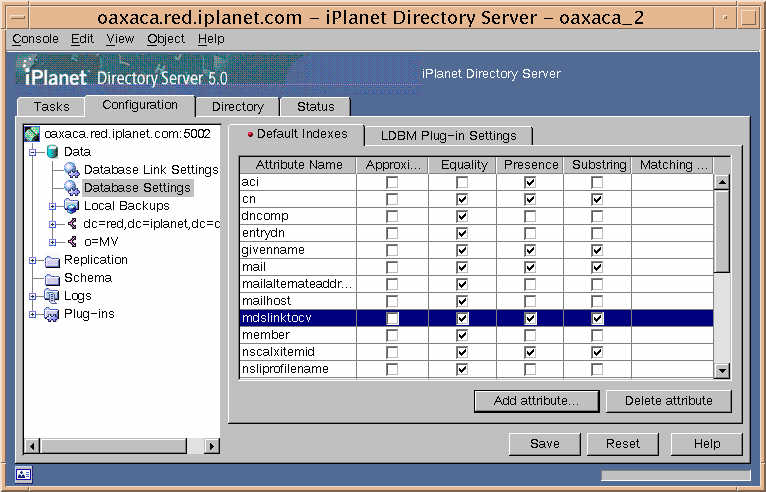The width and height of the screenshot is (766, 492).
Task: Expand the o=MV node
Action: (53, 242)
